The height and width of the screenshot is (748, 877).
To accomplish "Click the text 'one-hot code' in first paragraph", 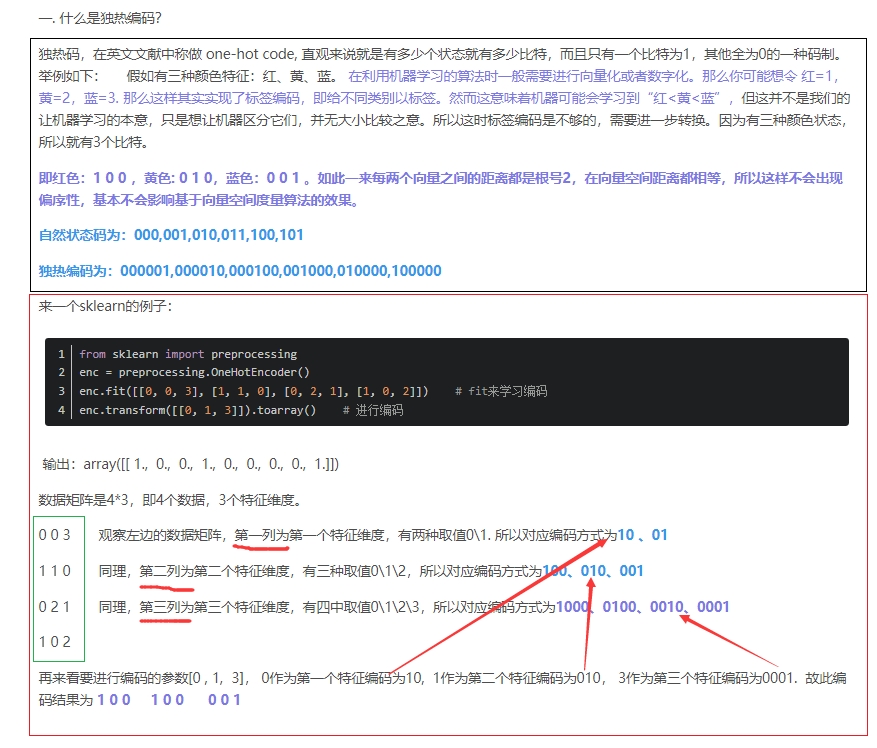I will tap(249, 54).
